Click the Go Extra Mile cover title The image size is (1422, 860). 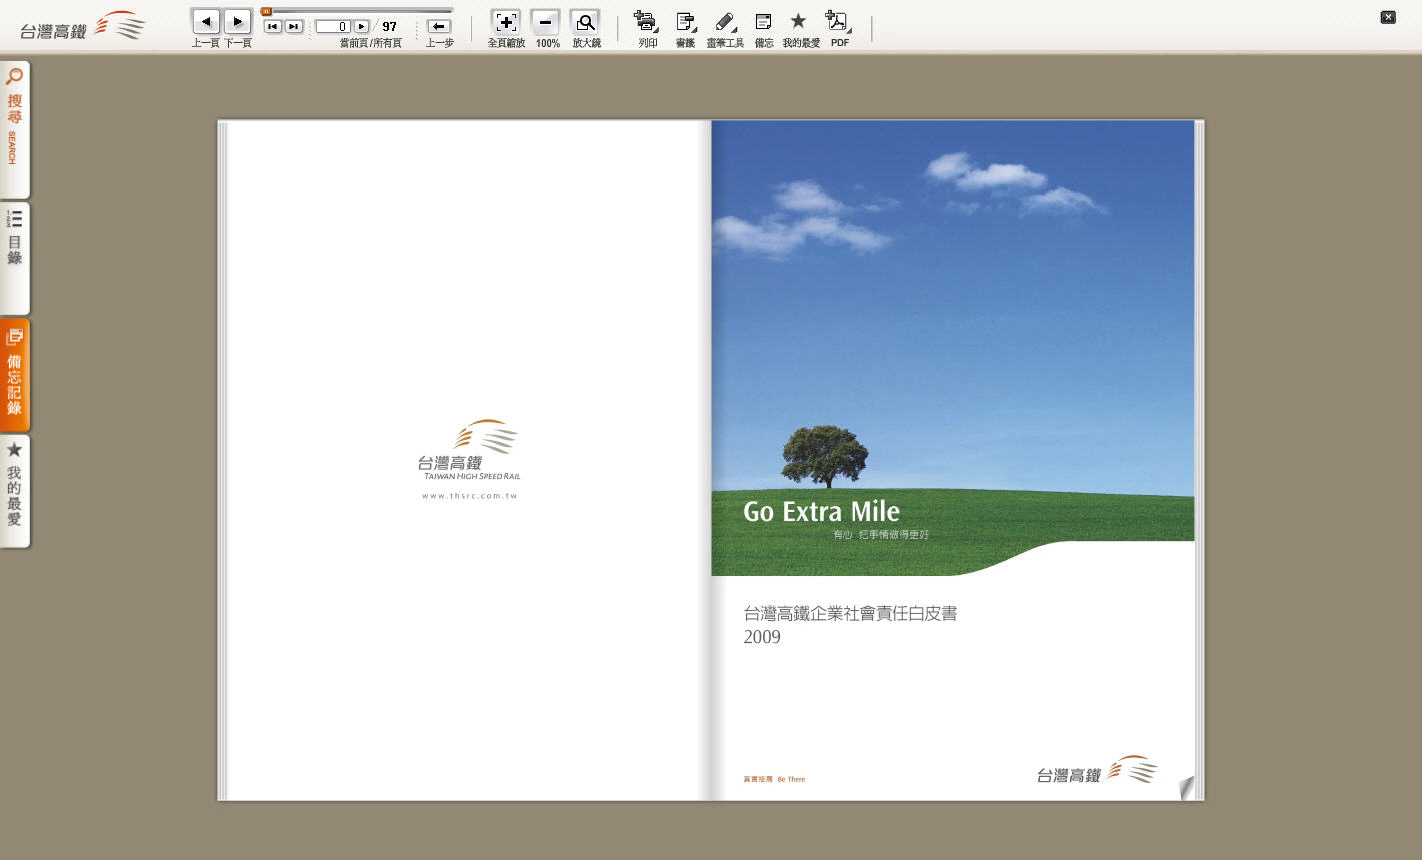point(821,512)
